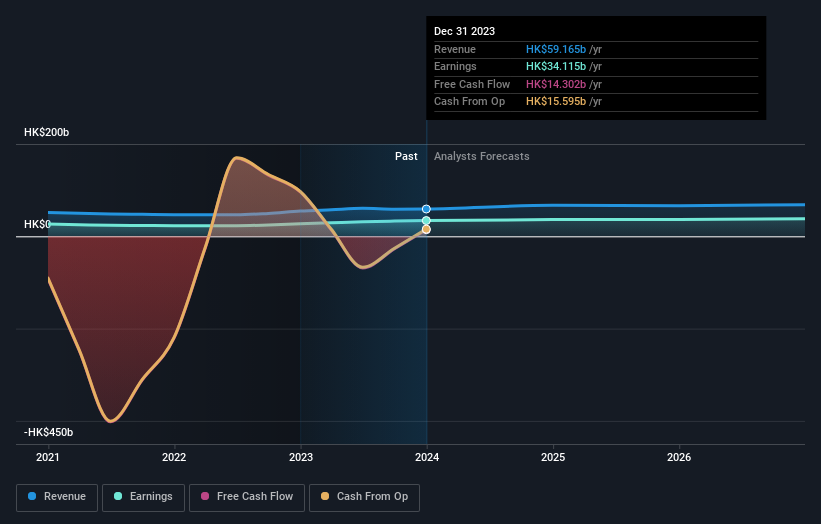The image size is (821, 524).
Task: Toggle the Free Cash Flow legend series
Action: coord(247,497)
